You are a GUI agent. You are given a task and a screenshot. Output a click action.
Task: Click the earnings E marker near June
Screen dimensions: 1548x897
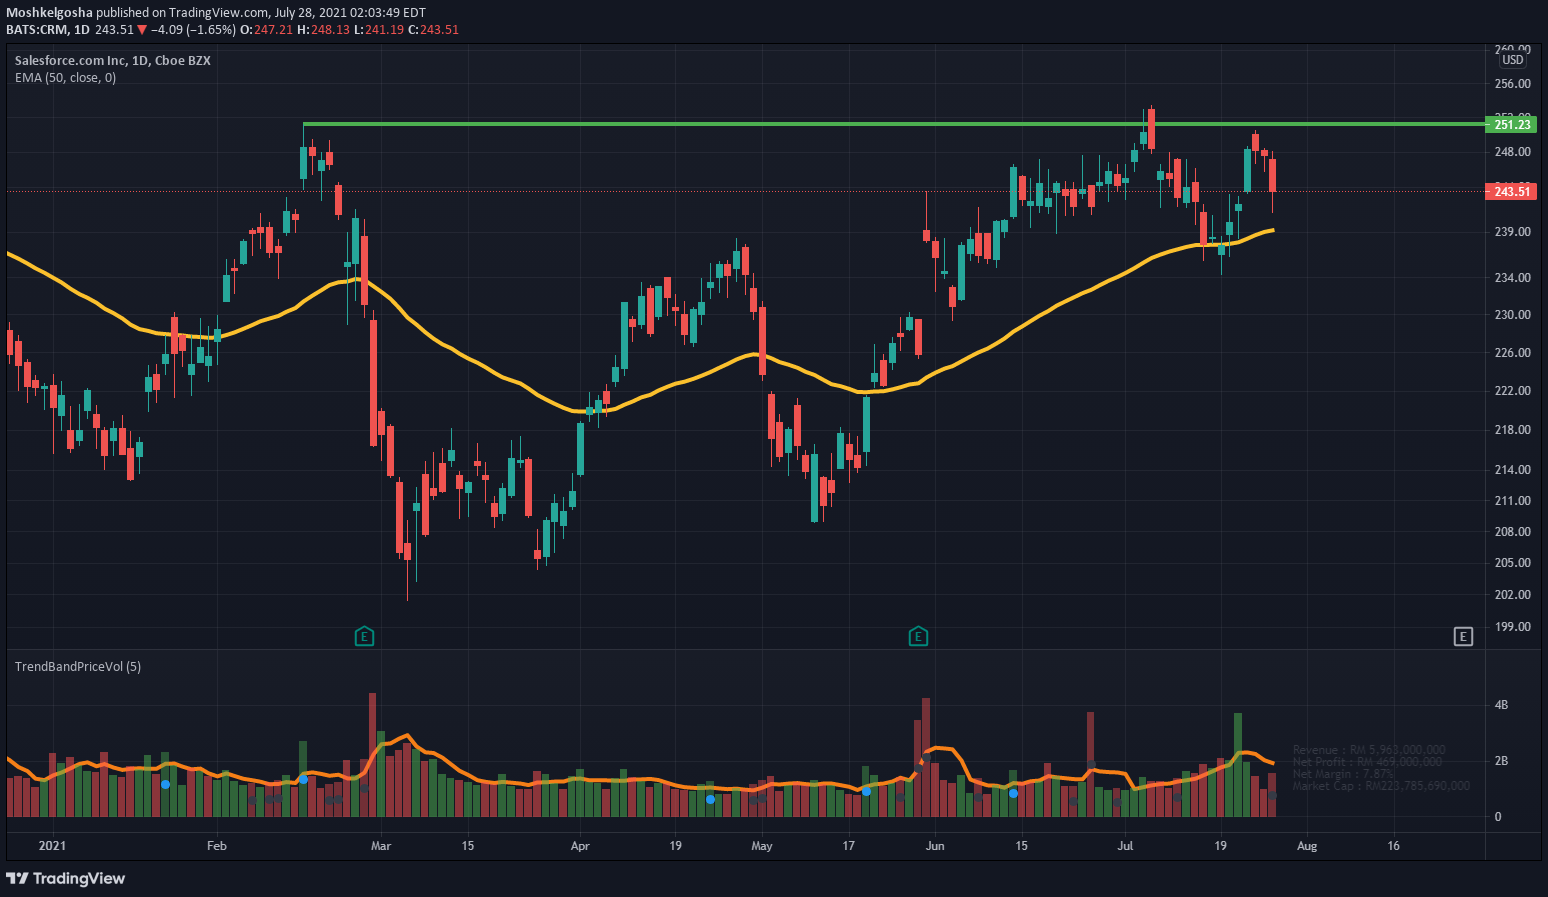tap(918, 636)
